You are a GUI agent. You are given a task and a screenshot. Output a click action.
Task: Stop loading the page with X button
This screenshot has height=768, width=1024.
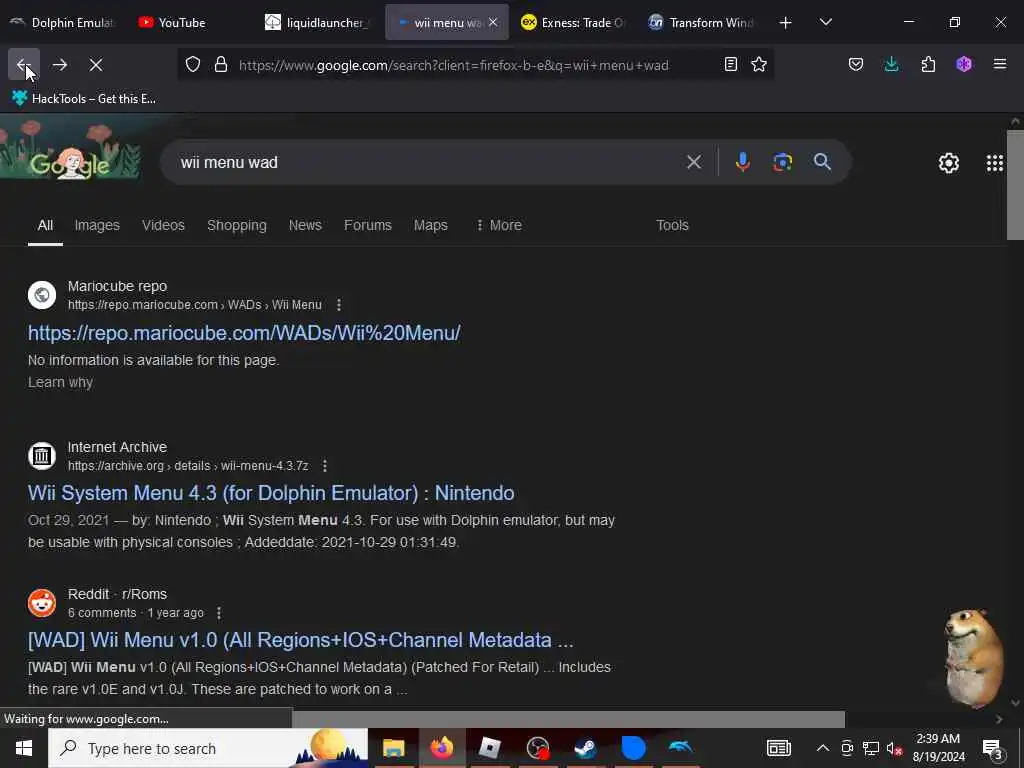(96, 65)
